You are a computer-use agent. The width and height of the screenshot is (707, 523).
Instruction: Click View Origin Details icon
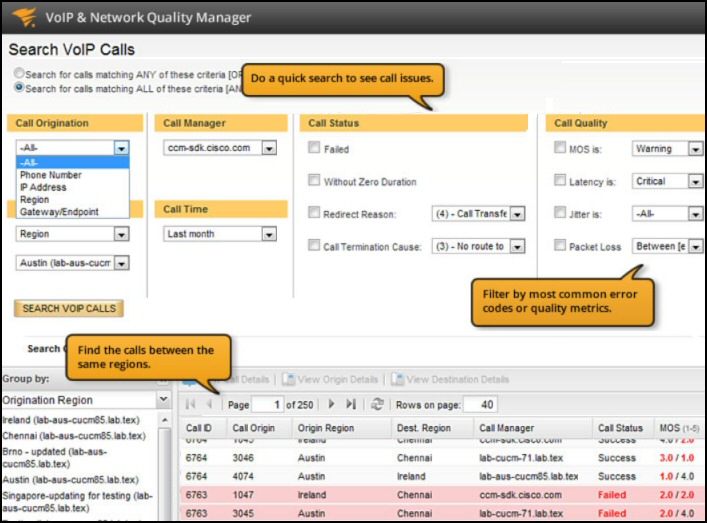[x=289, y=379]
